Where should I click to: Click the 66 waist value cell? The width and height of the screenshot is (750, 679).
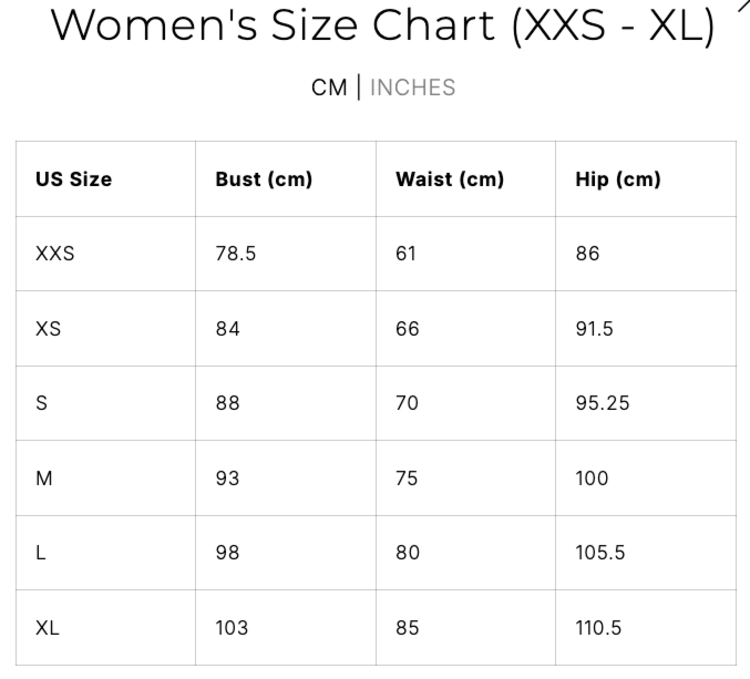(x=407, y=329)
